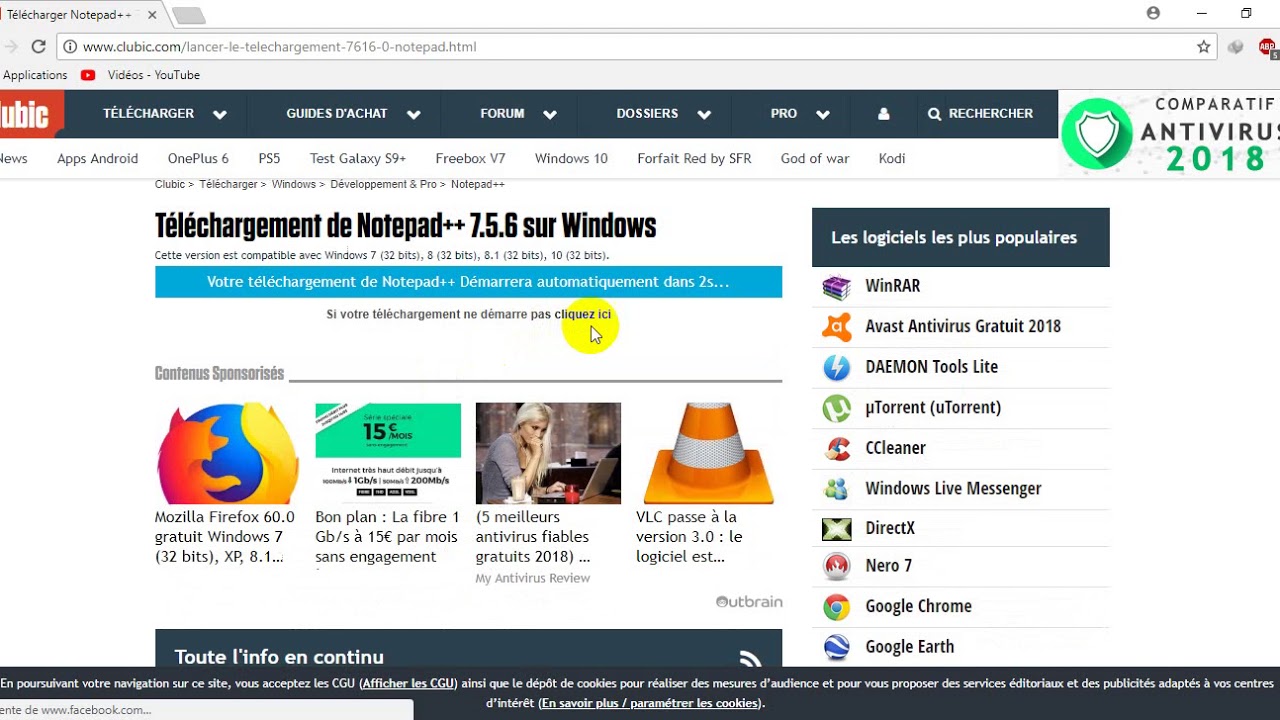This screenshot has width=1280, height=720.
Task: Click the Windows breadcrumb link
Action: tap(294, 184)
